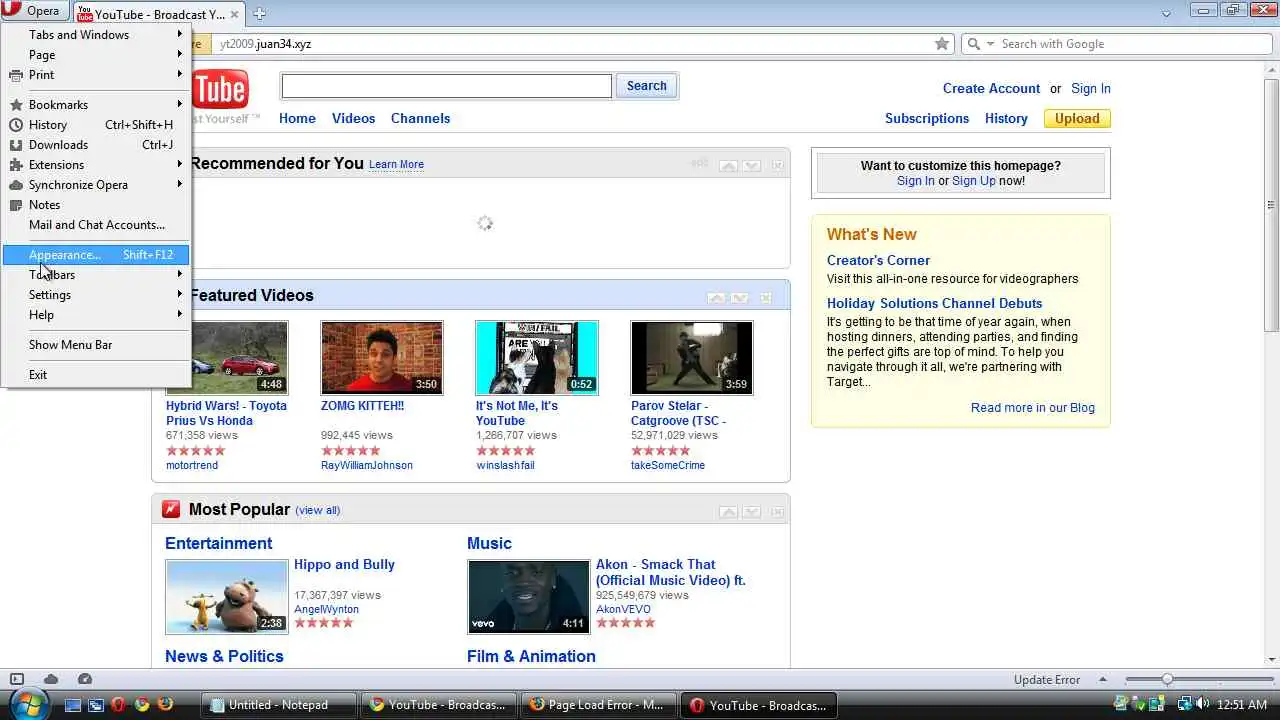Close Recommended for You module

[x=777, y=165]
